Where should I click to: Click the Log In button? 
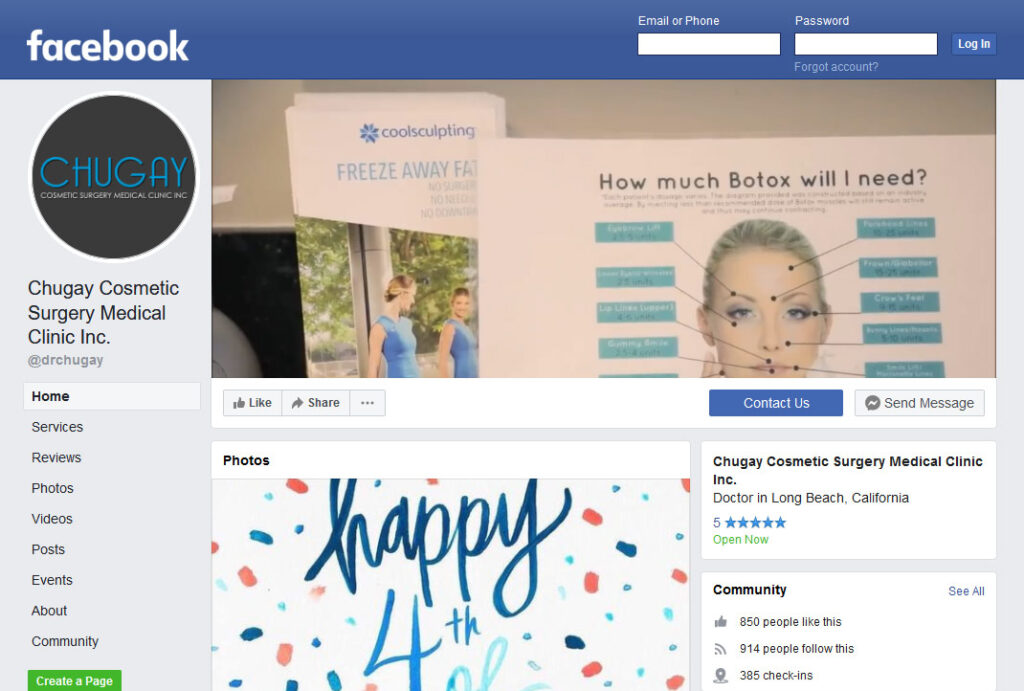coord(974,44)
